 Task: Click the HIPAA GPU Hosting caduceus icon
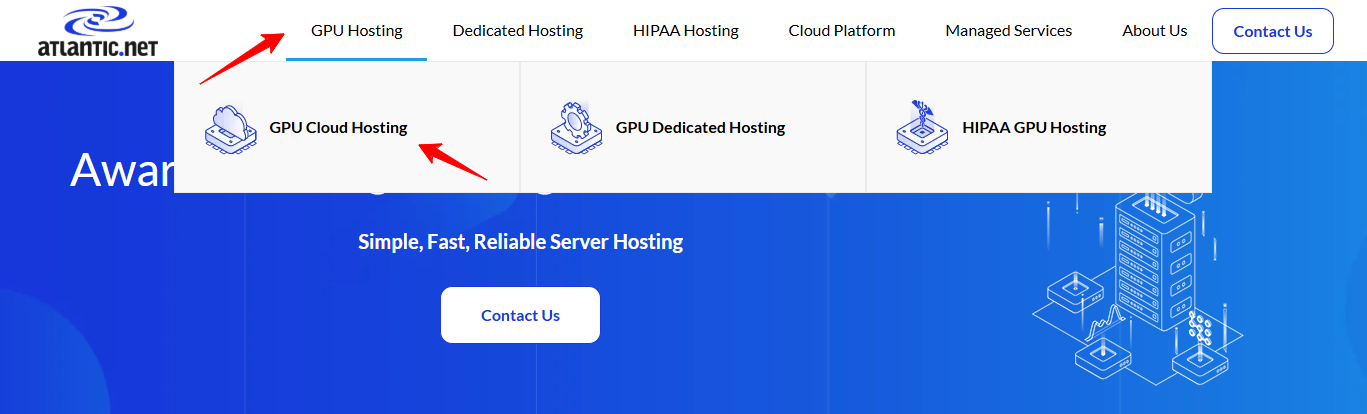coord(921,126)
